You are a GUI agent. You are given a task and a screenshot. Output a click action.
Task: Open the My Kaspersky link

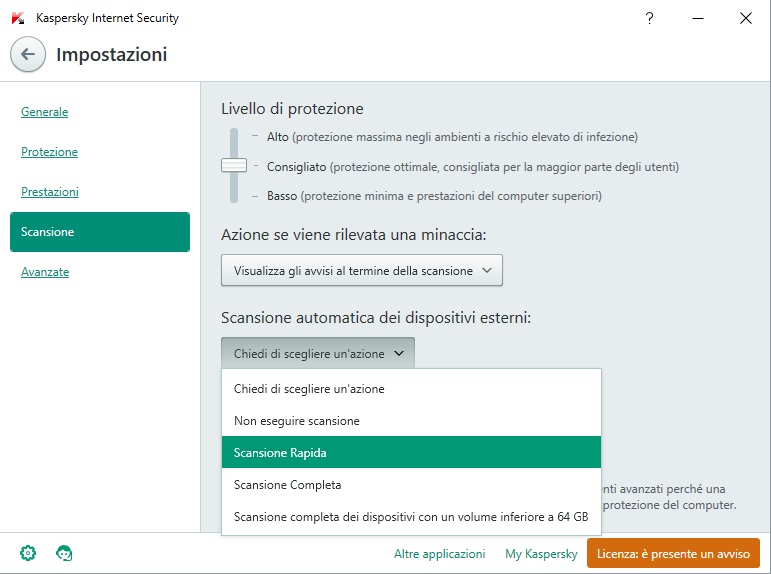pyautogui.click(x=541, y=553)
